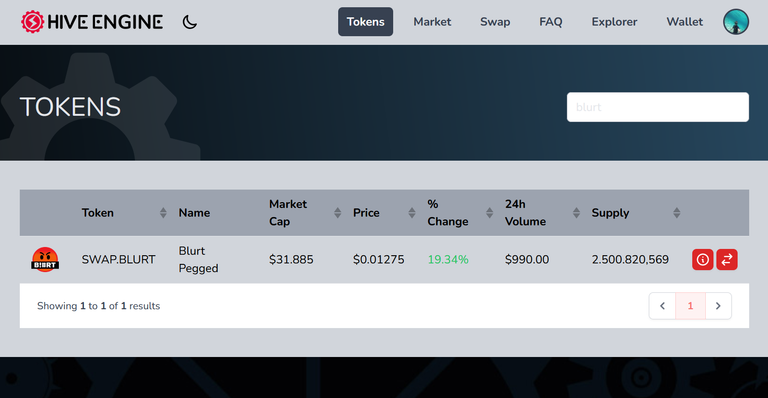Click the Blurt token logo
The image size is (768, 398).
[x=45, y=259]
